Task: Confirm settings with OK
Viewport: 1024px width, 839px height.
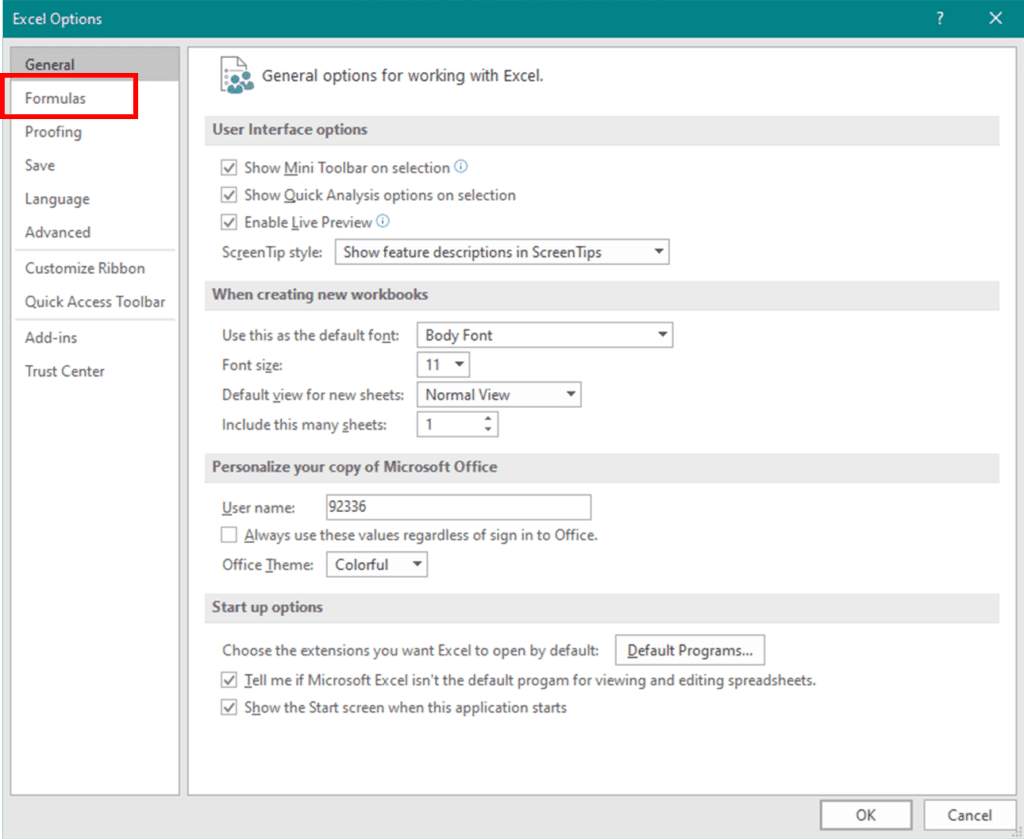Action: pyautogui.click(x=865, y=814)
